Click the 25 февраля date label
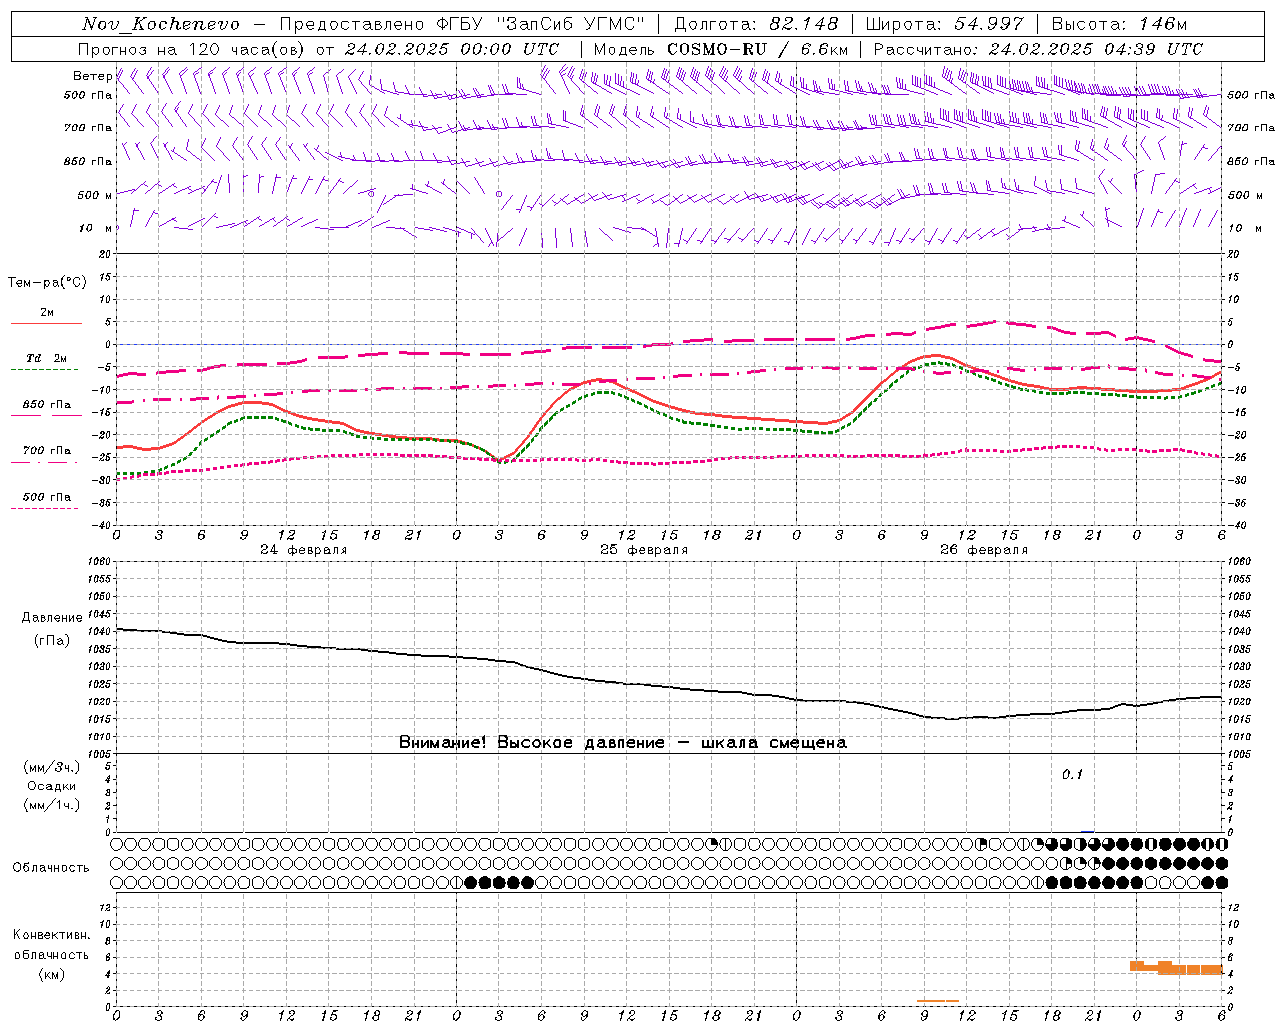 click(643, 550)
